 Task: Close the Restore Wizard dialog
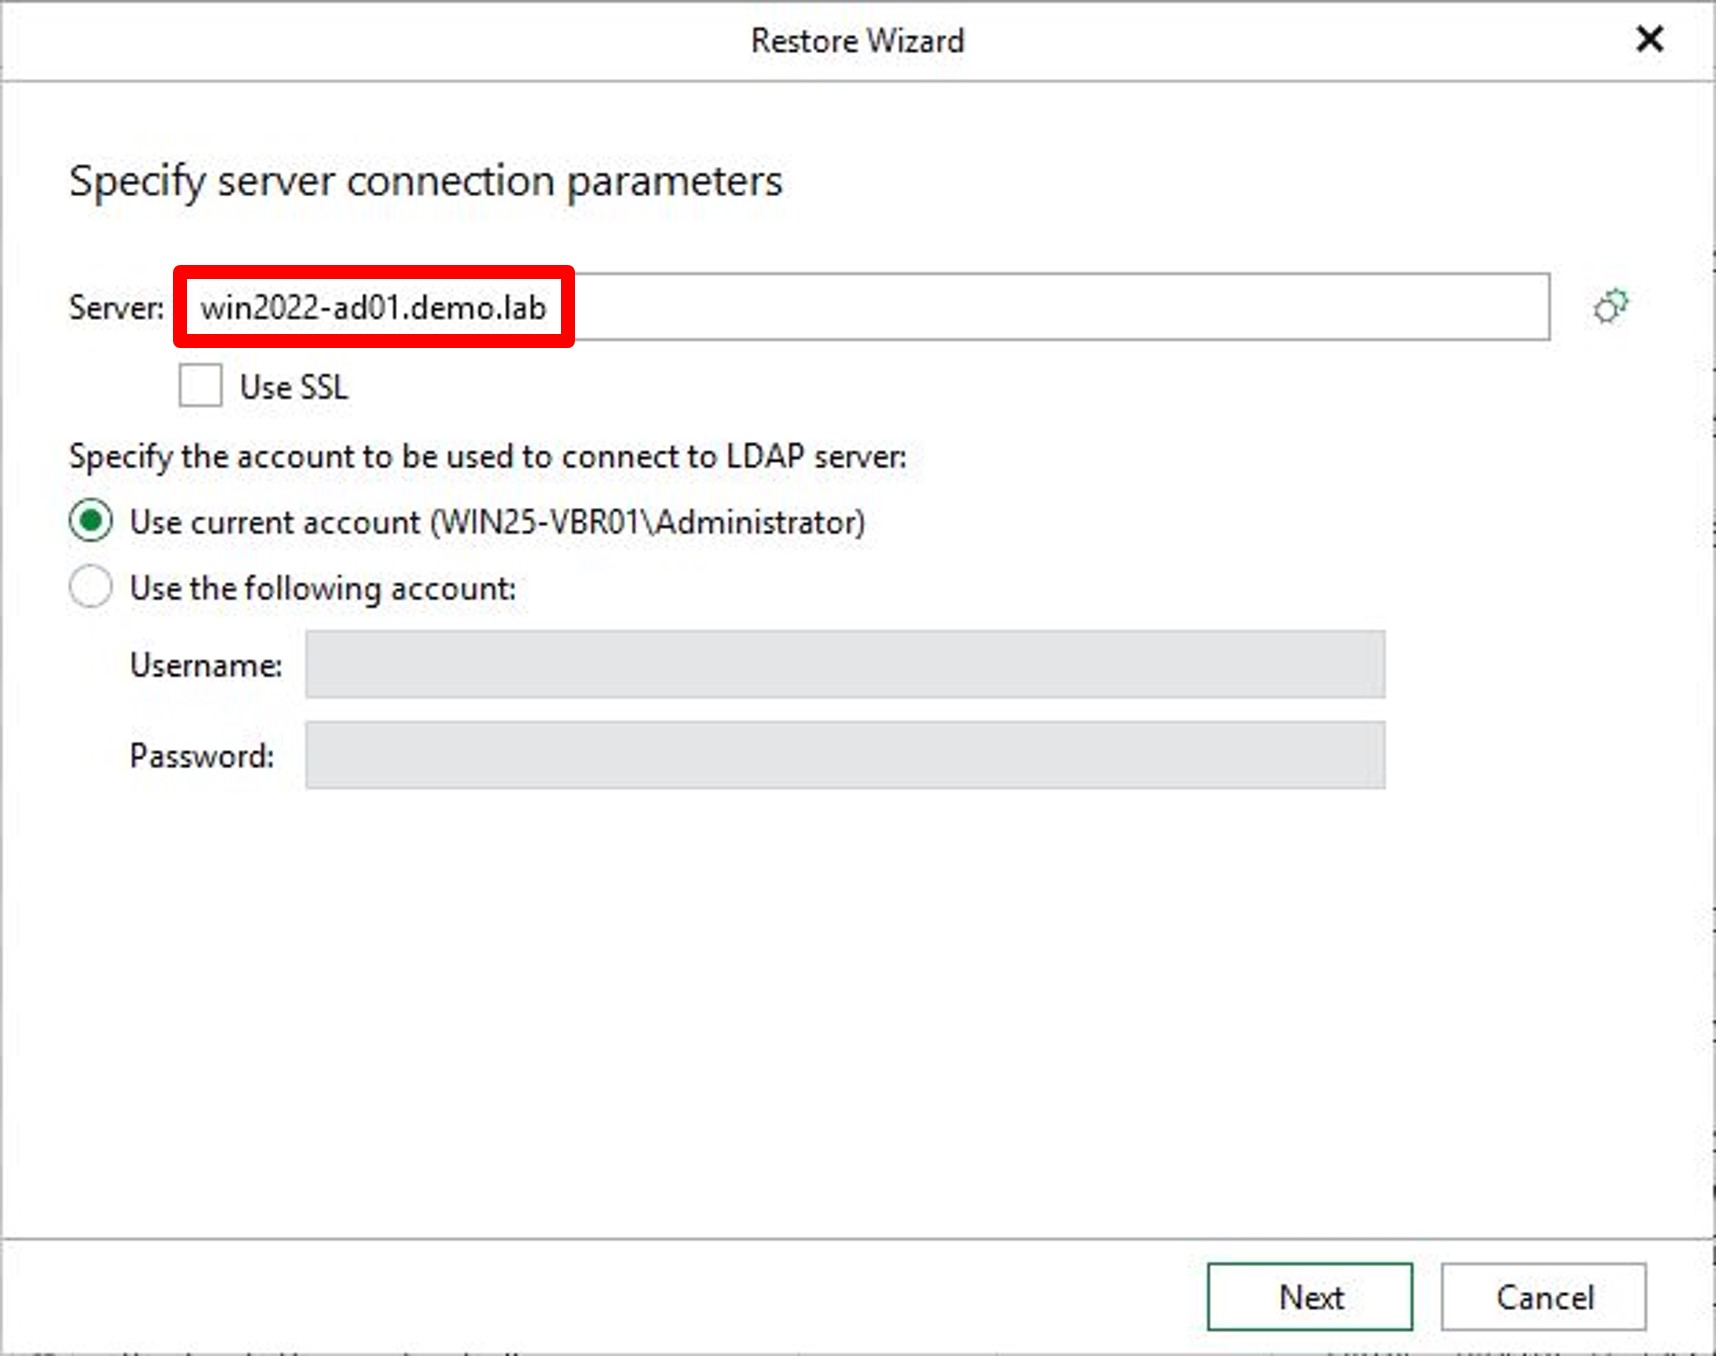pos(1649,40)
